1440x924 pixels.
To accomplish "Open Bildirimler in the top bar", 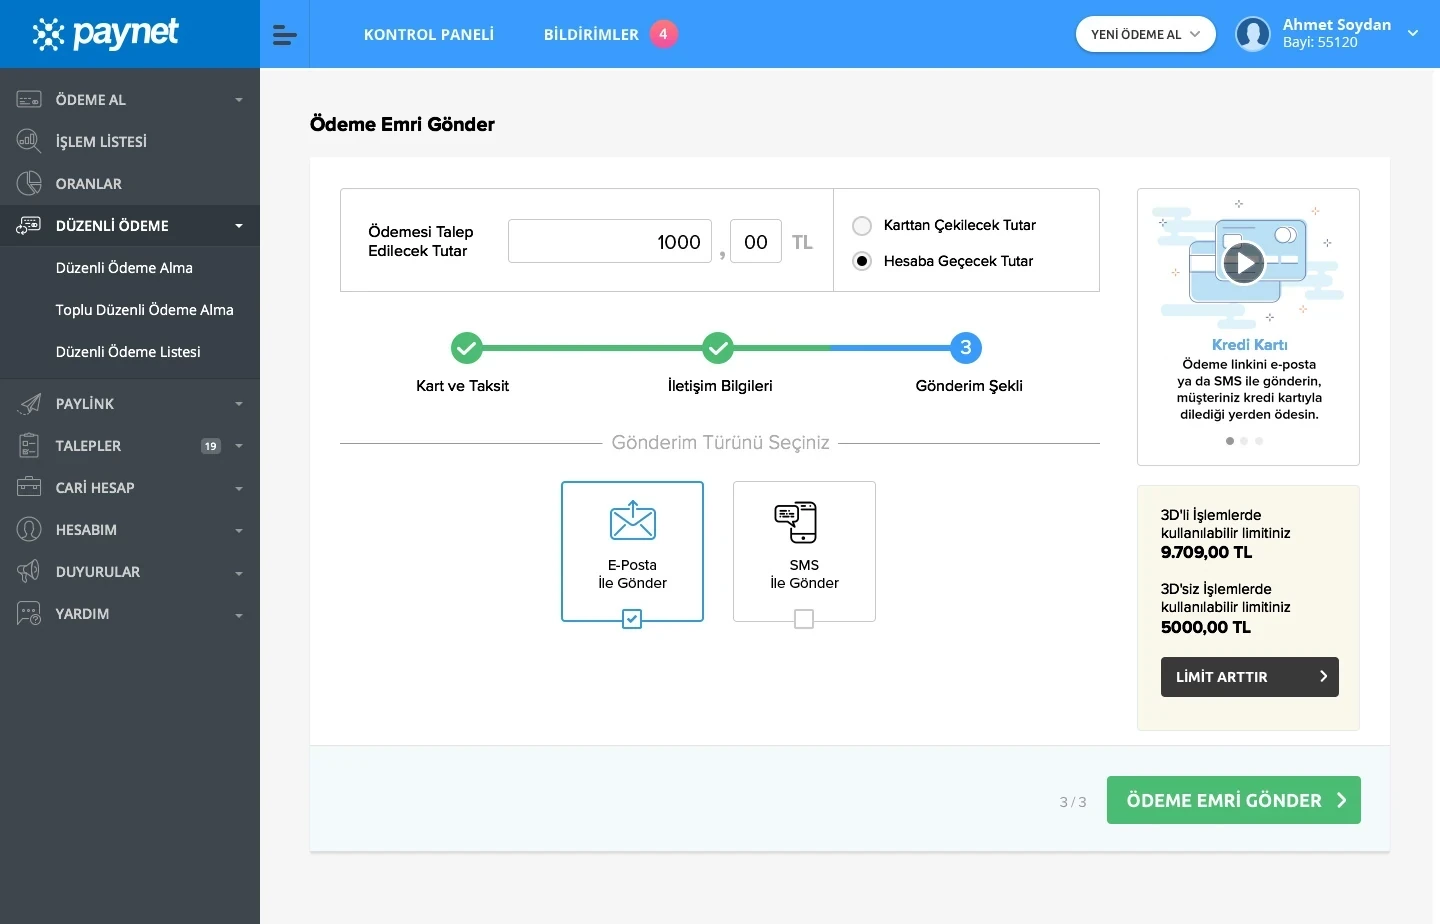I will coord(591,35).
